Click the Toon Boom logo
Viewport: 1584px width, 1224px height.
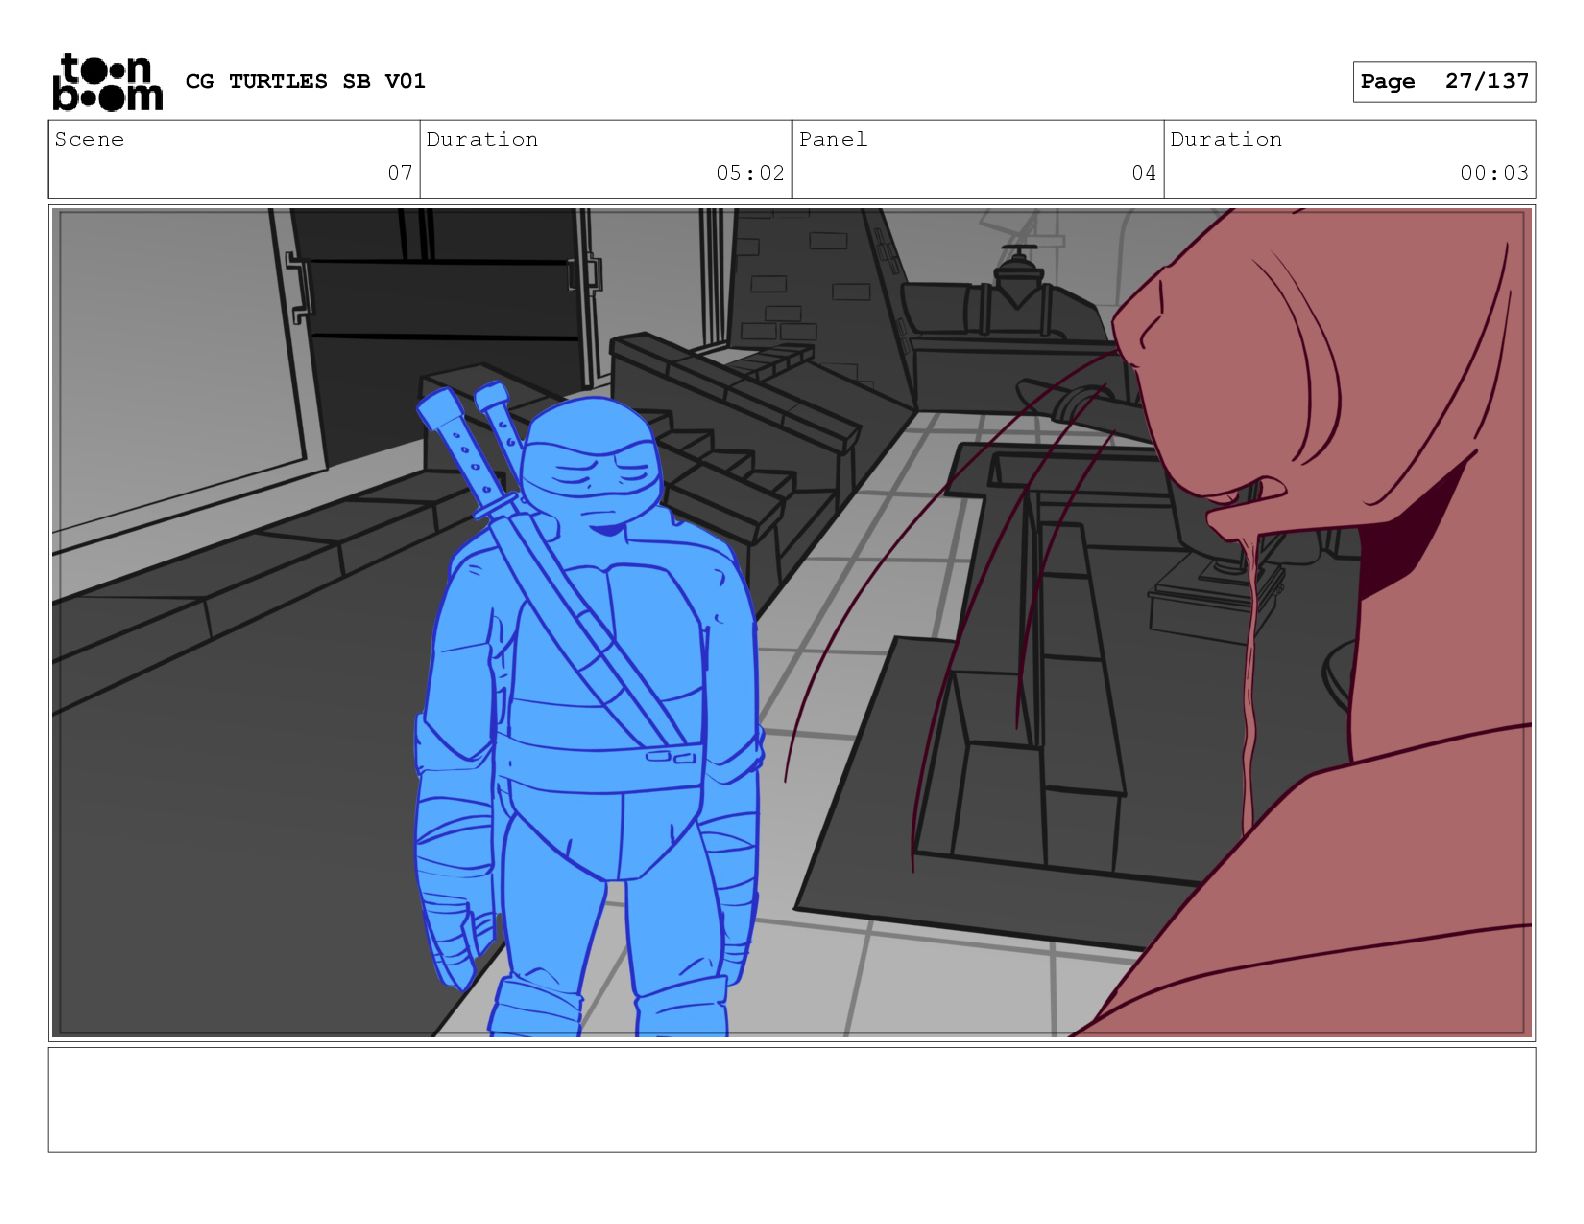pos(107,81)
